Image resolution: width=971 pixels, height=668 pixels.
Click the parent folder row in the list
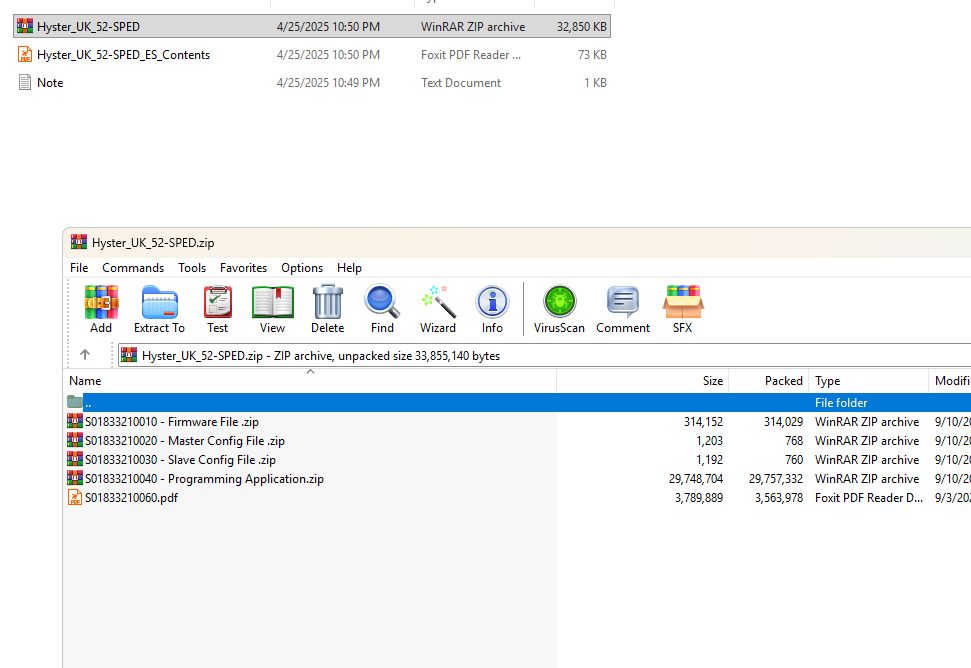(300, 402)
